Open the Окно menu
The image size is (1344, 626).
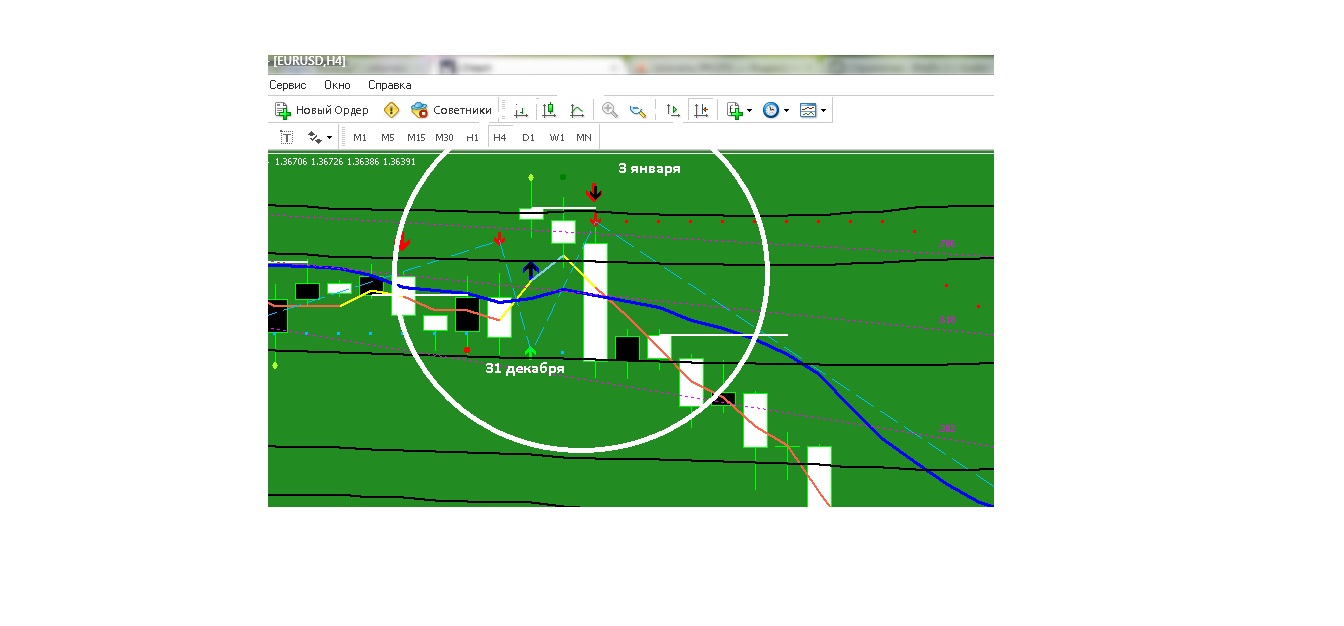tap(337, 85)
